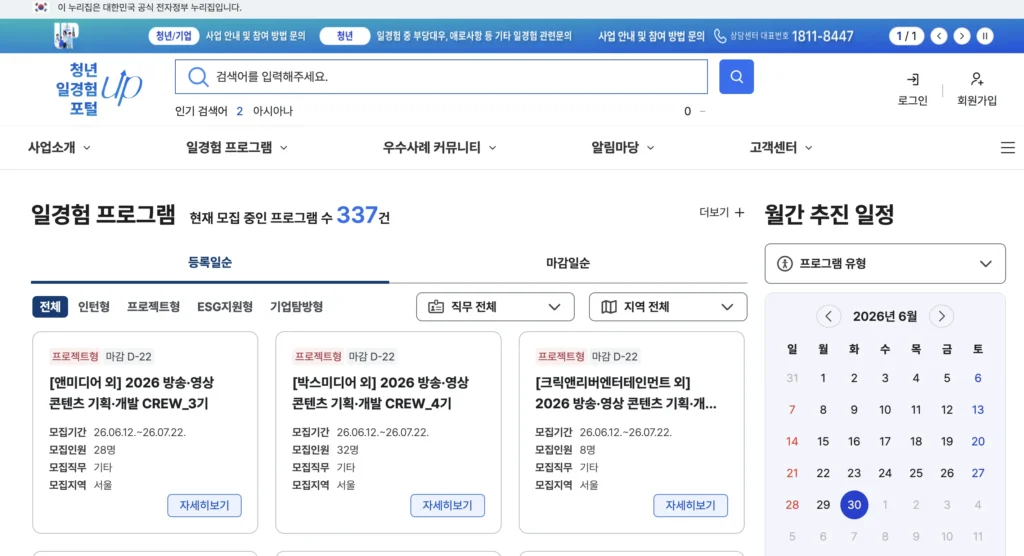
Task: Open the 지역 전체 dropdown
Action: pos(668,307)
